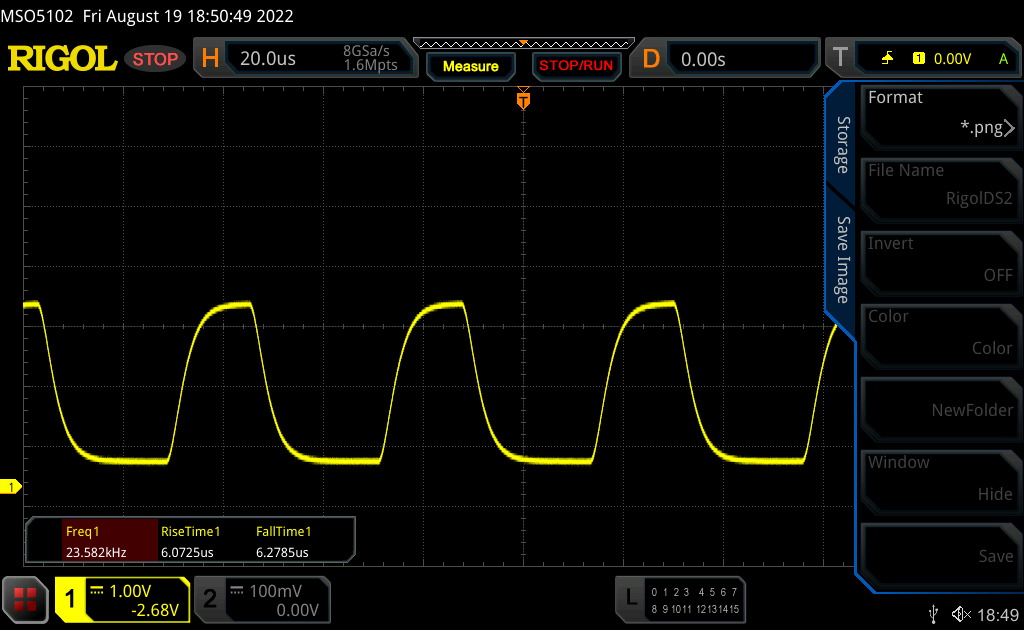This screenshot has width=1024, height=630.
Task: Click the trigger level 0.00V value
Action: coord(952,59)
